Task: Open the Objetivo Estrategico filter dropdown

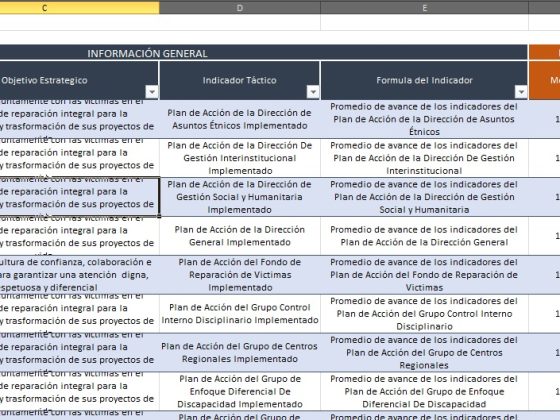Action: coord(152,92)
